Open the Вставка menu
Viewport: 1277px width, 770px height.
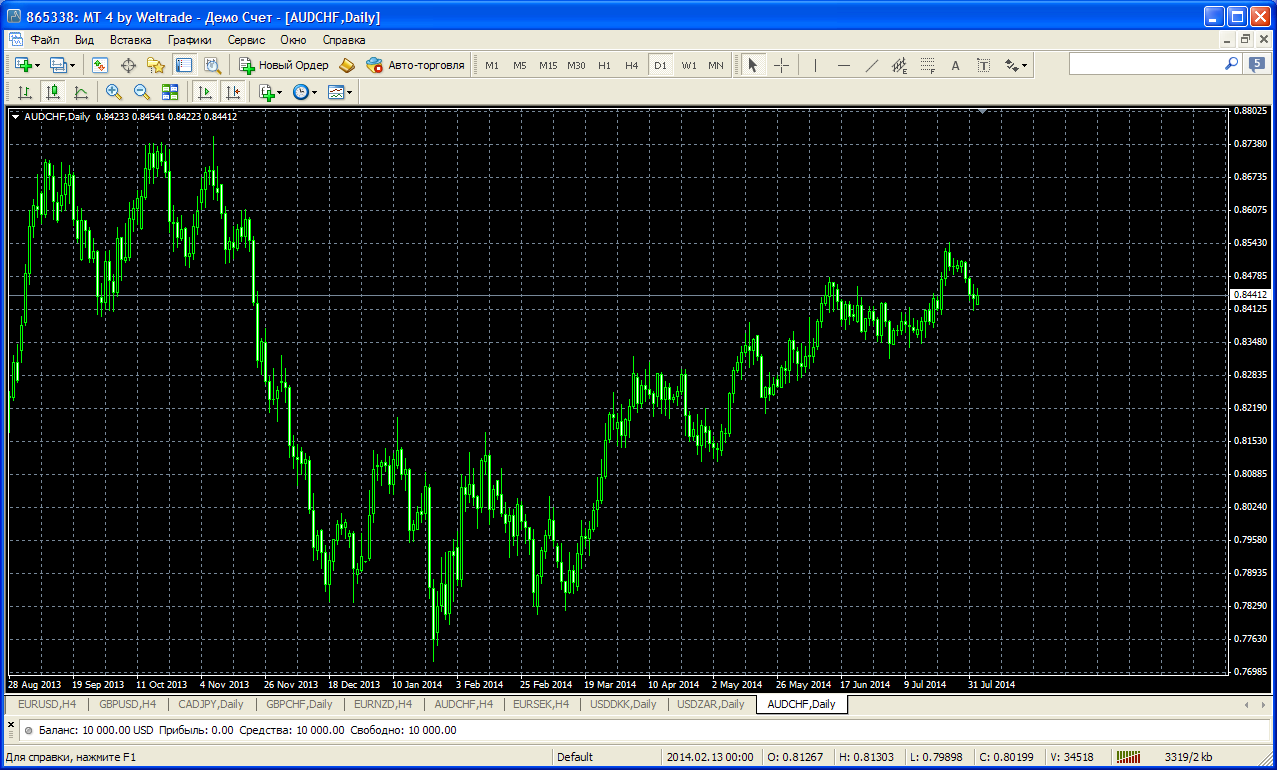click(131, 40)
